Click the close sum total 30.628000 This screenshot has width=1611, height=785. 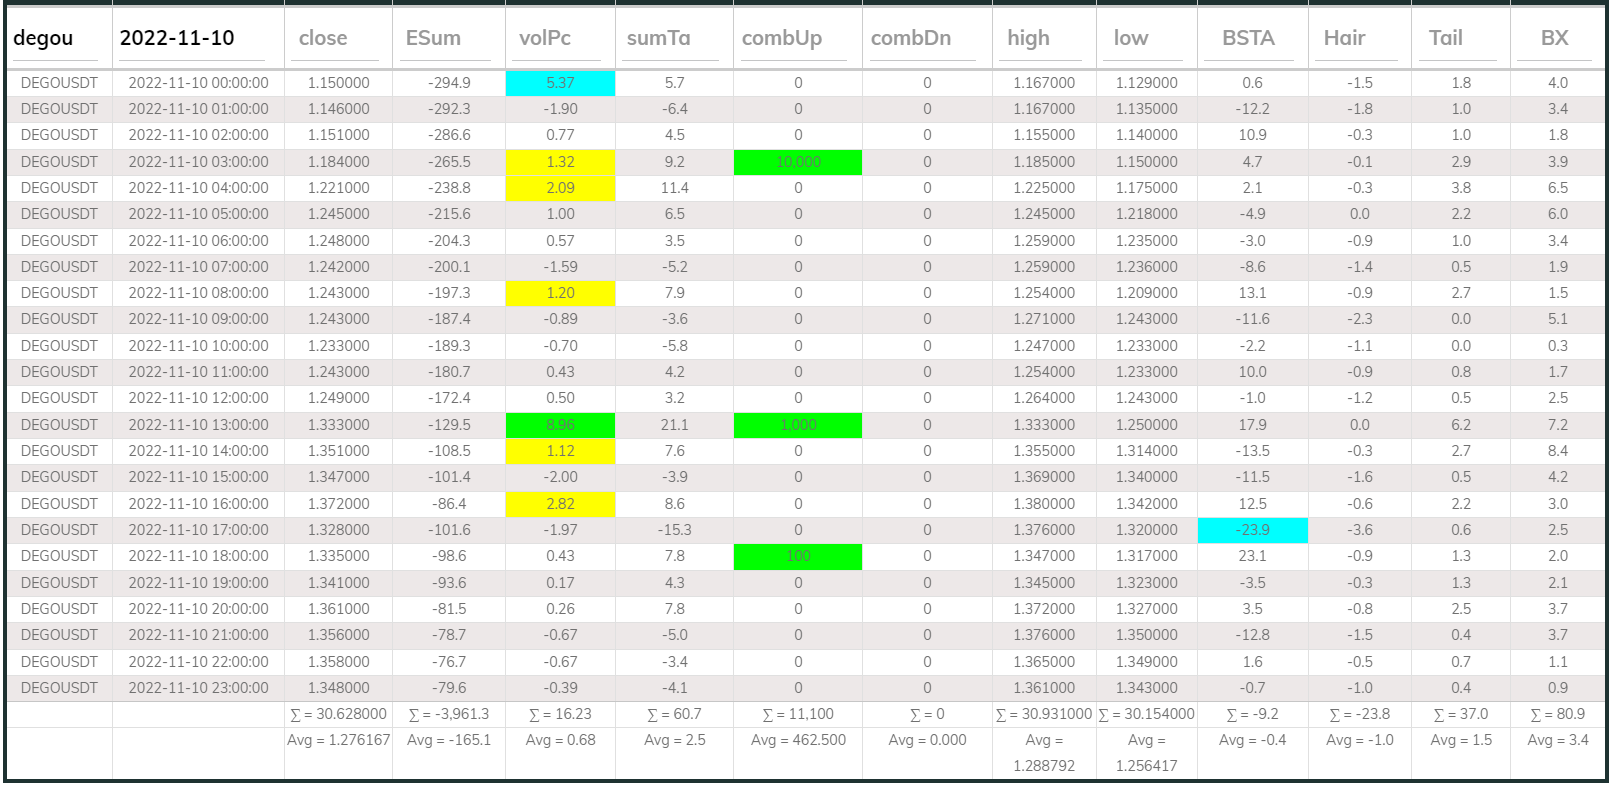[x=338, y=714]
